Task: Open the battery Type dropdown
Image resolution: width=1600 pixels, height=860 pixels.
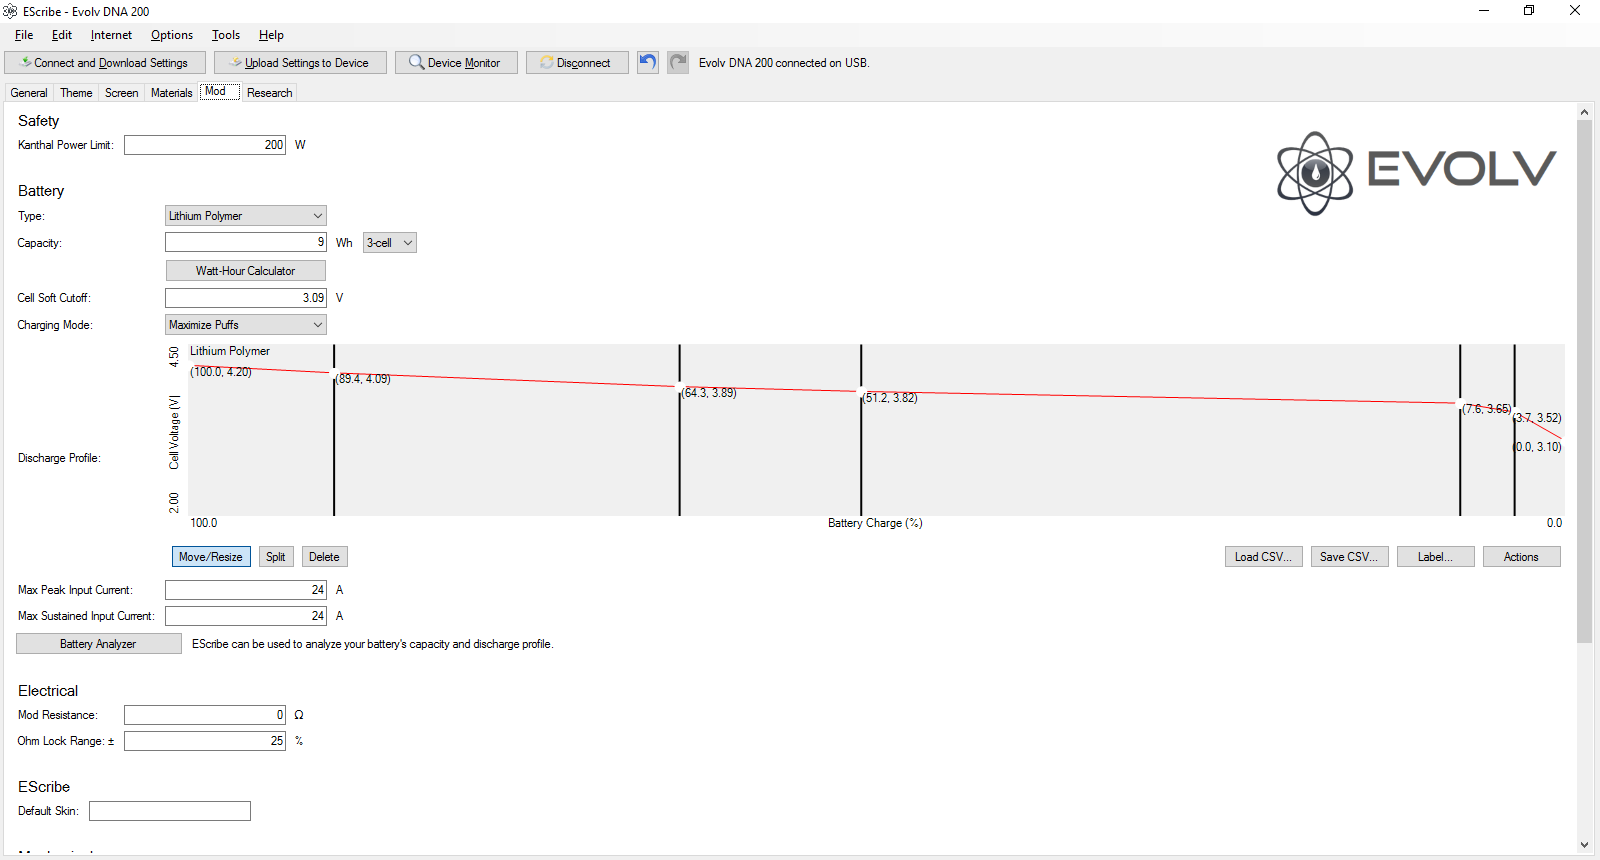Action: pyautogui.click(x=246, y=216)
